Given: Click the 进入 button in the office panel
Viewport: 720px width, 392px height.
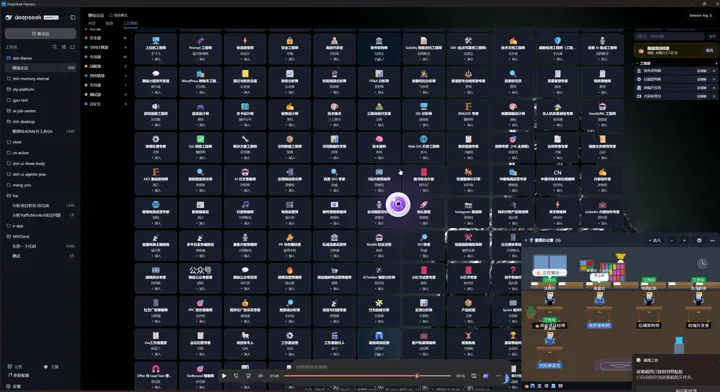Looking at the screenshot, I should point(655,240).
